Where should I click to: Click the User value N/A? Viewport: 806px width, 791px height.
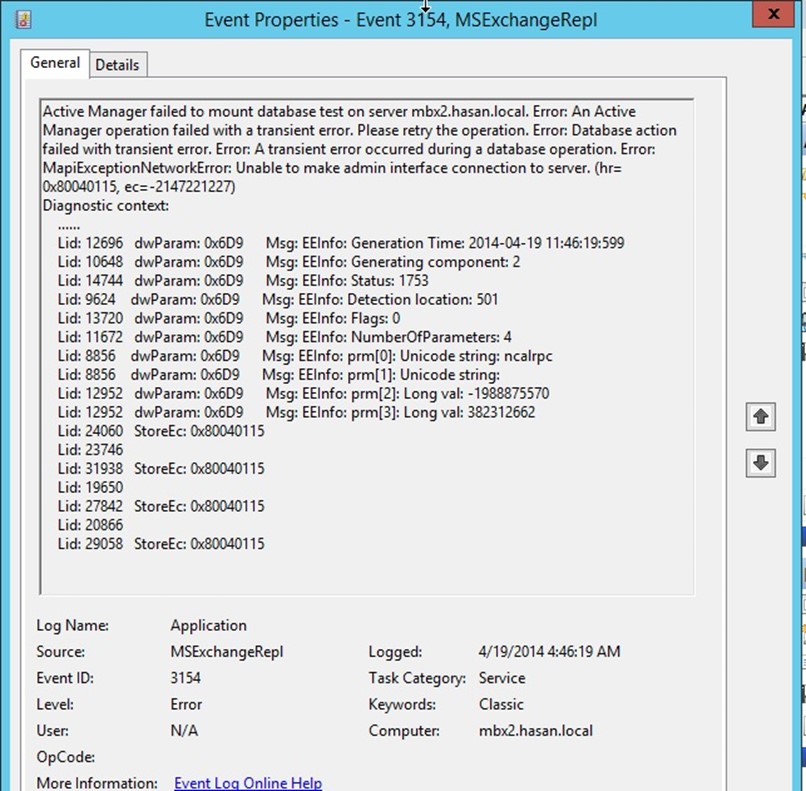tap(184, 730)
